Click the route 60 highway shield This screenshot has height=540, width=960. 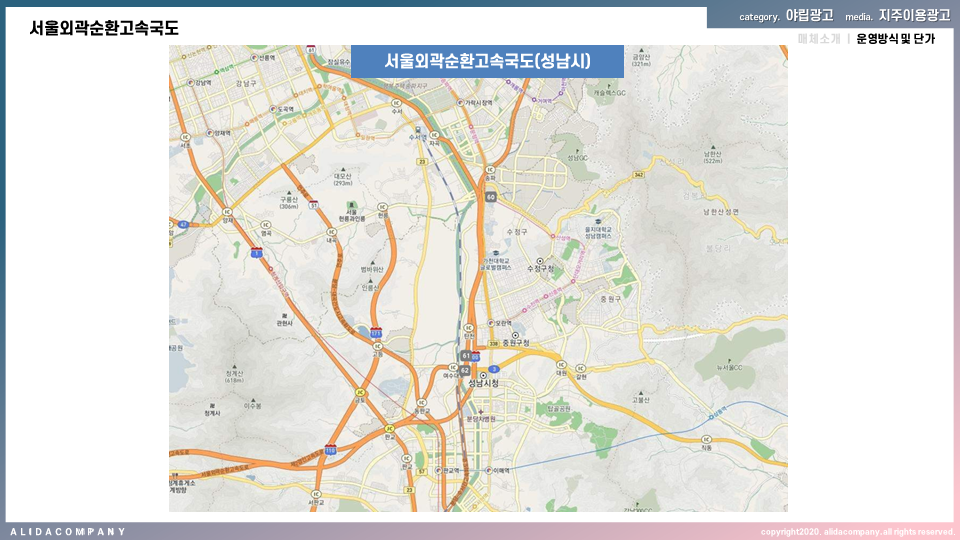tap(491, 197)
